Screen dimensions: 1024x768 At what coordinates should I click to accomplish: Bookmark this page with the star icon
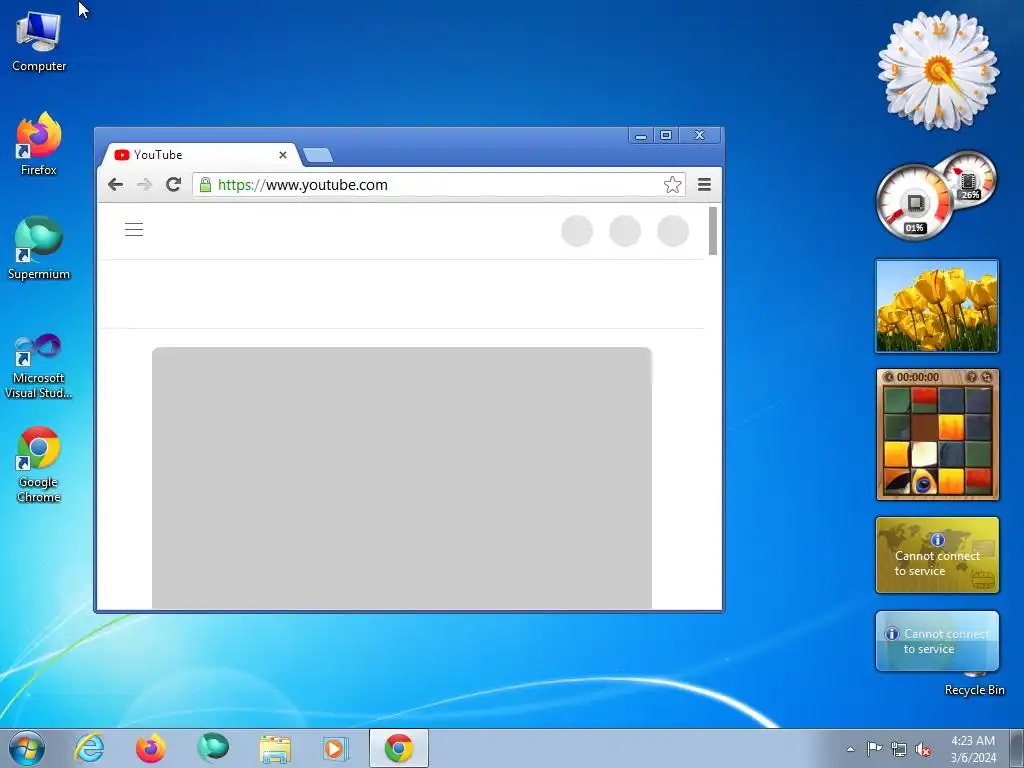coord(672,185)
